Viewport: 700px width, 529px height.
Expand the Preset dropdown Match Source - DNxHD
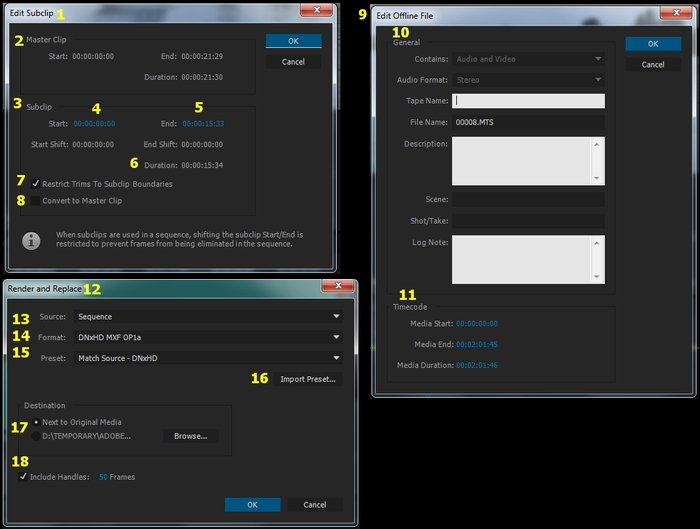[x=209, y=358]
